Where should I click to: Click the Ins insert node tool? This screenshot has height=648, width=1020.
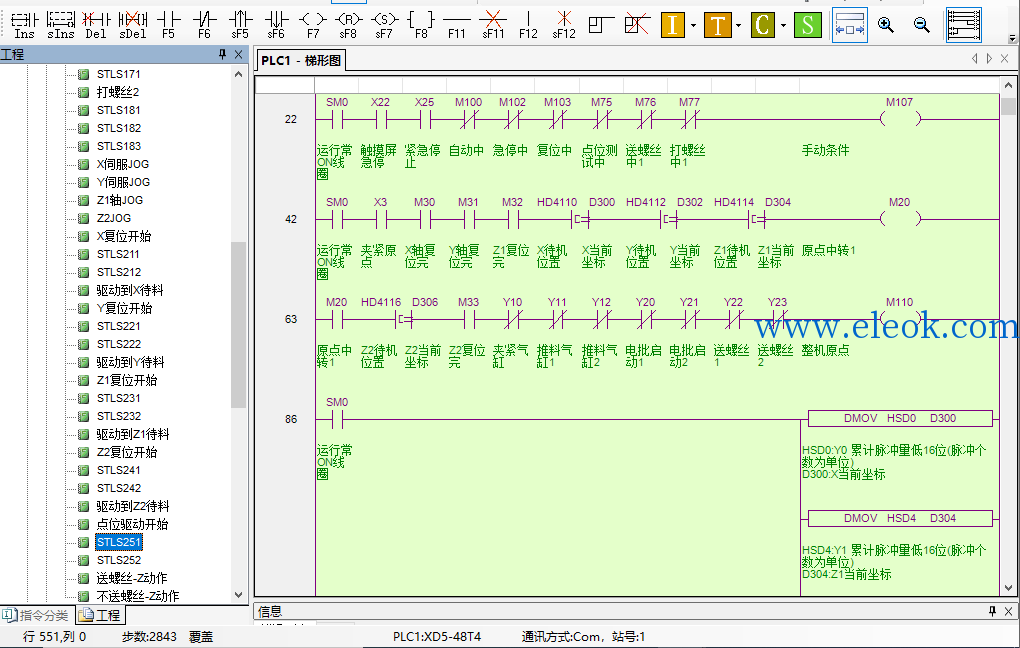25,25
